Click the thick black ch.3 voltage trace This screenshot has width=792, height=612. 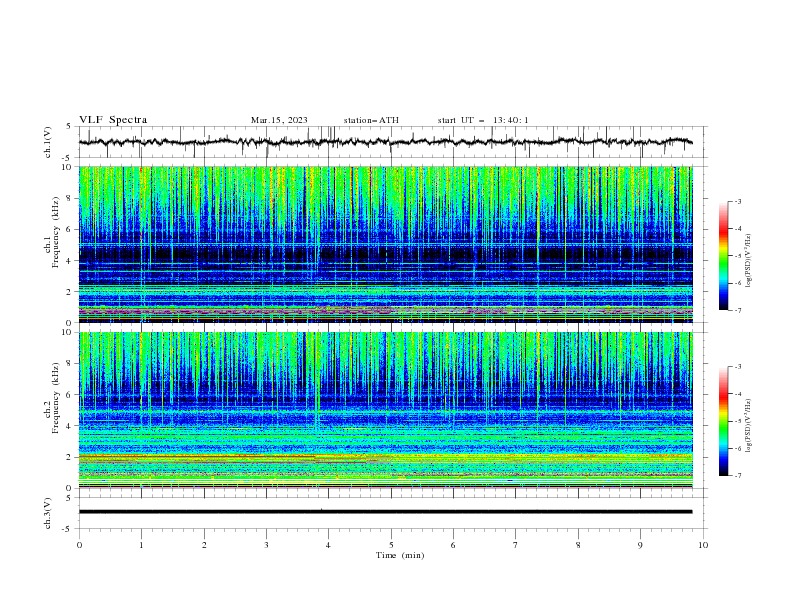tap(385, 512)
